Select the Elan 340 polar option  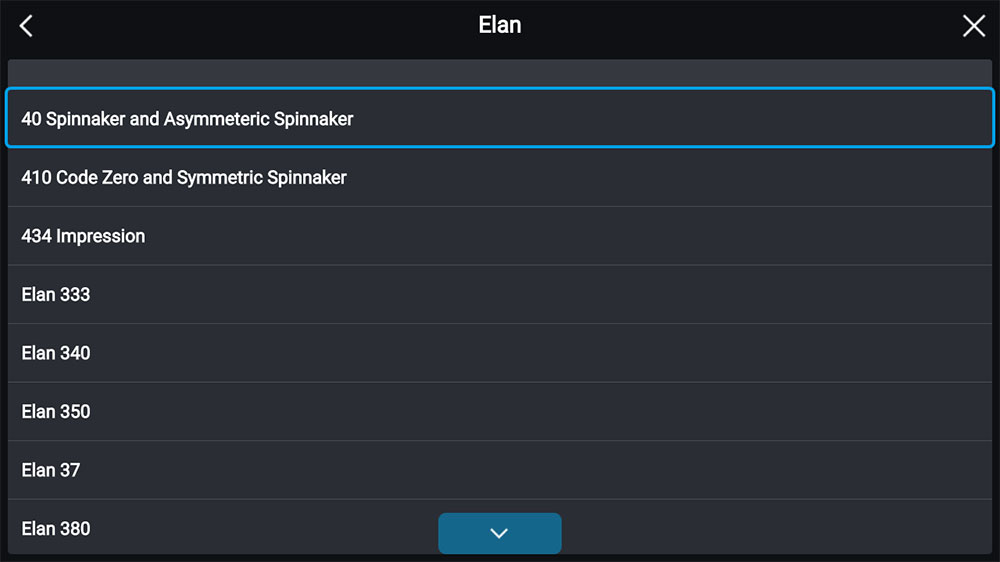tap(500, 353)
